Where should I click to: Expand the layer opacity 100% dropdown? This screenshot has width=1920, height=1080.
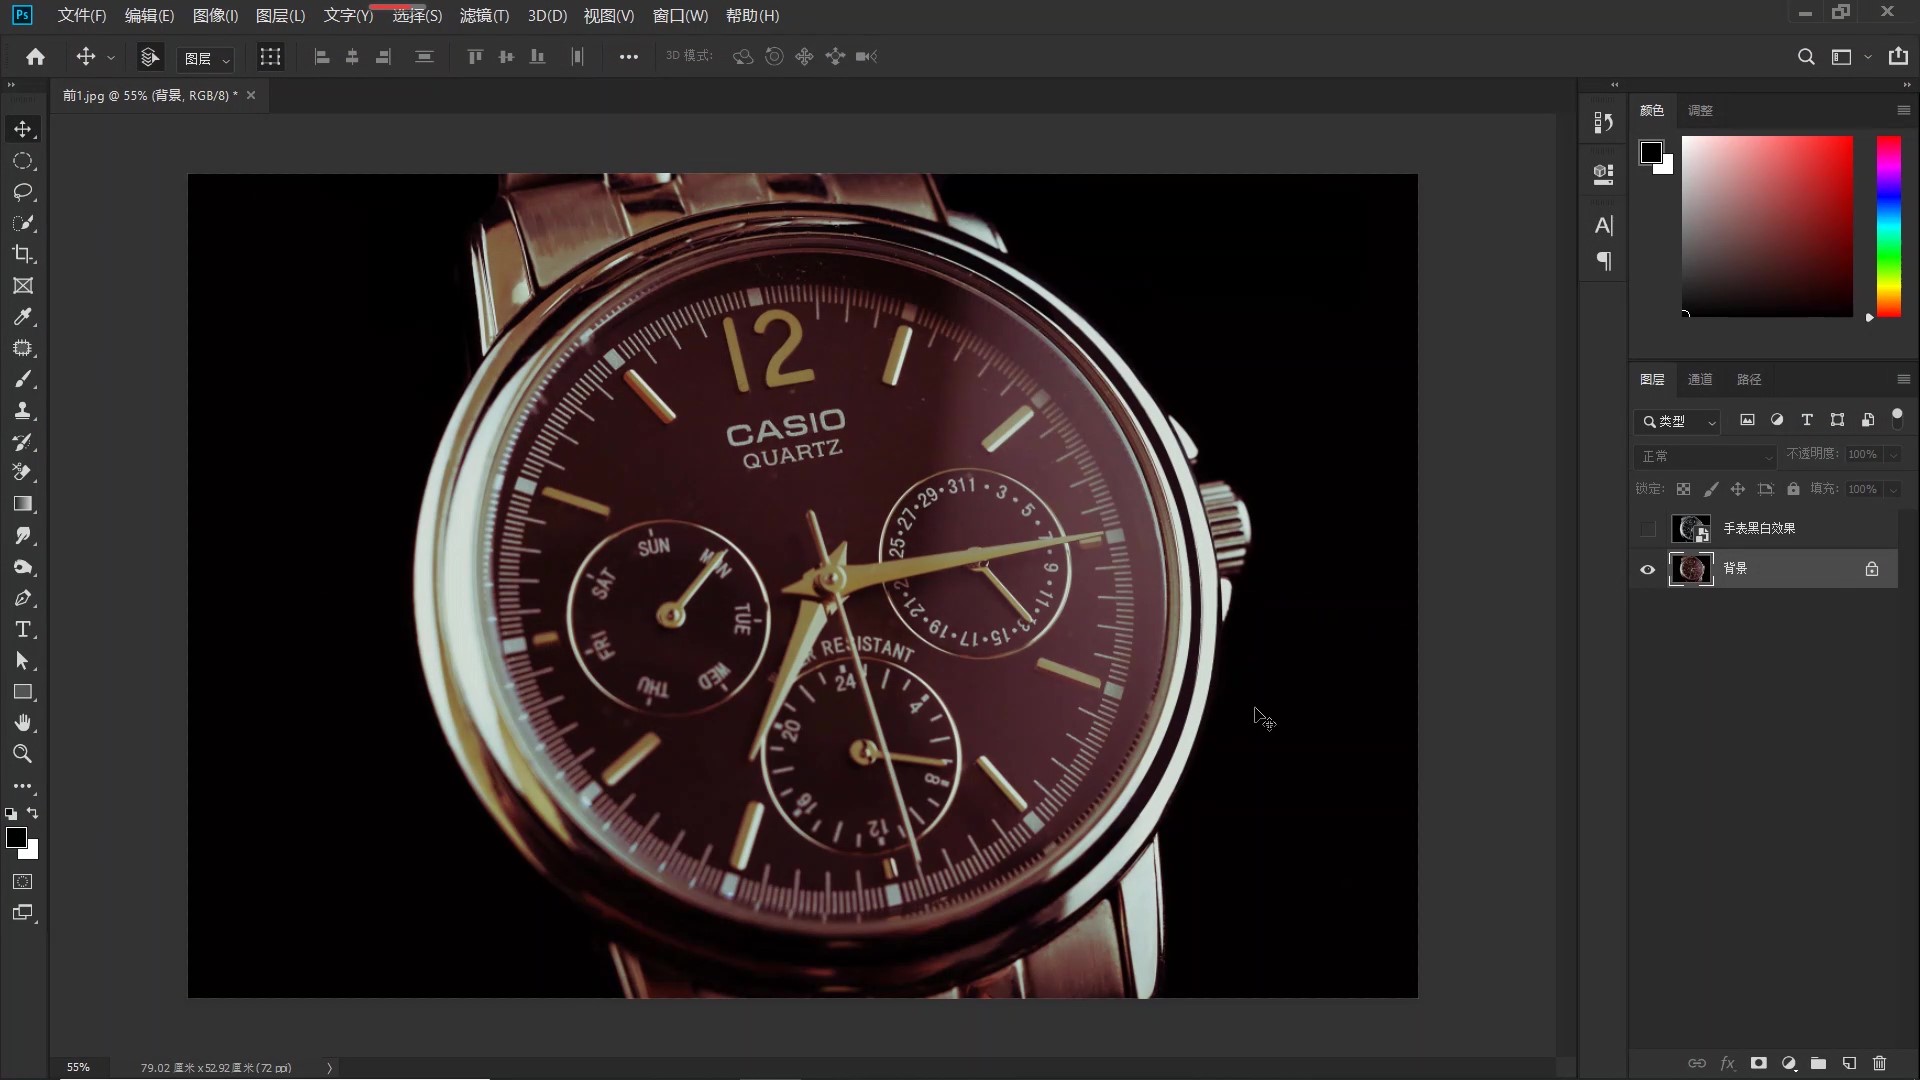click(x=1893, y=455)
